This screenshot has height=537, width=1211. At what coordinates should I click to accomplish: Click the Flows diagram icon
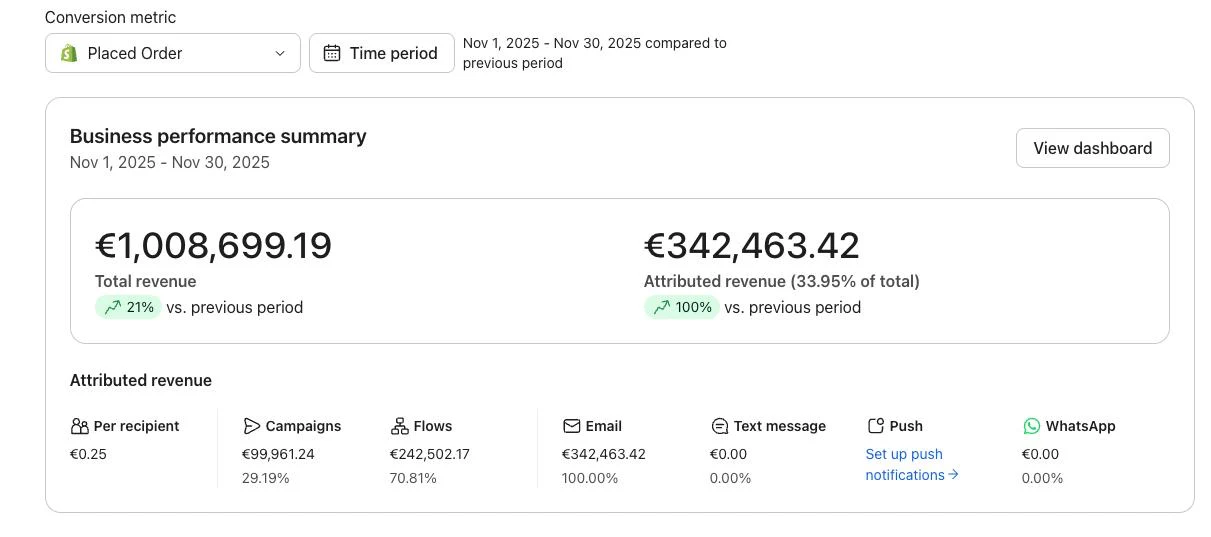pos(399,426)
